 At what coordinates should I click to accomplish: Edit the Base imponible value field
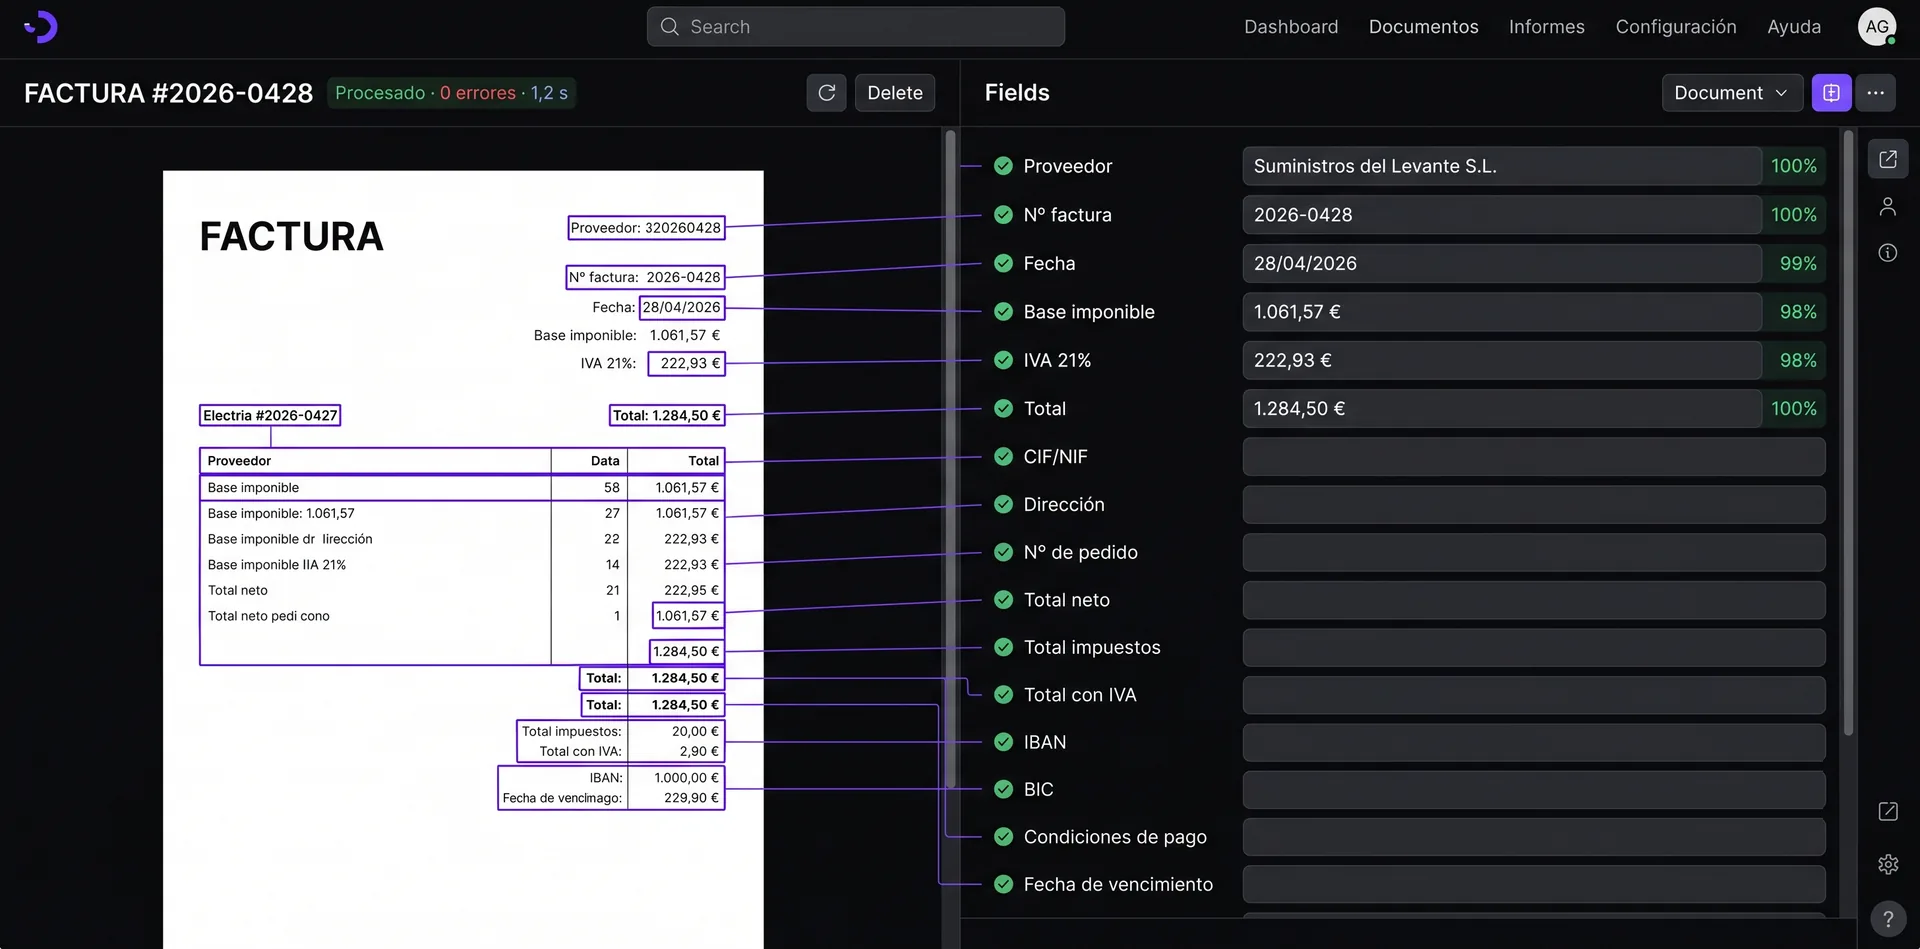(1502, 312)
